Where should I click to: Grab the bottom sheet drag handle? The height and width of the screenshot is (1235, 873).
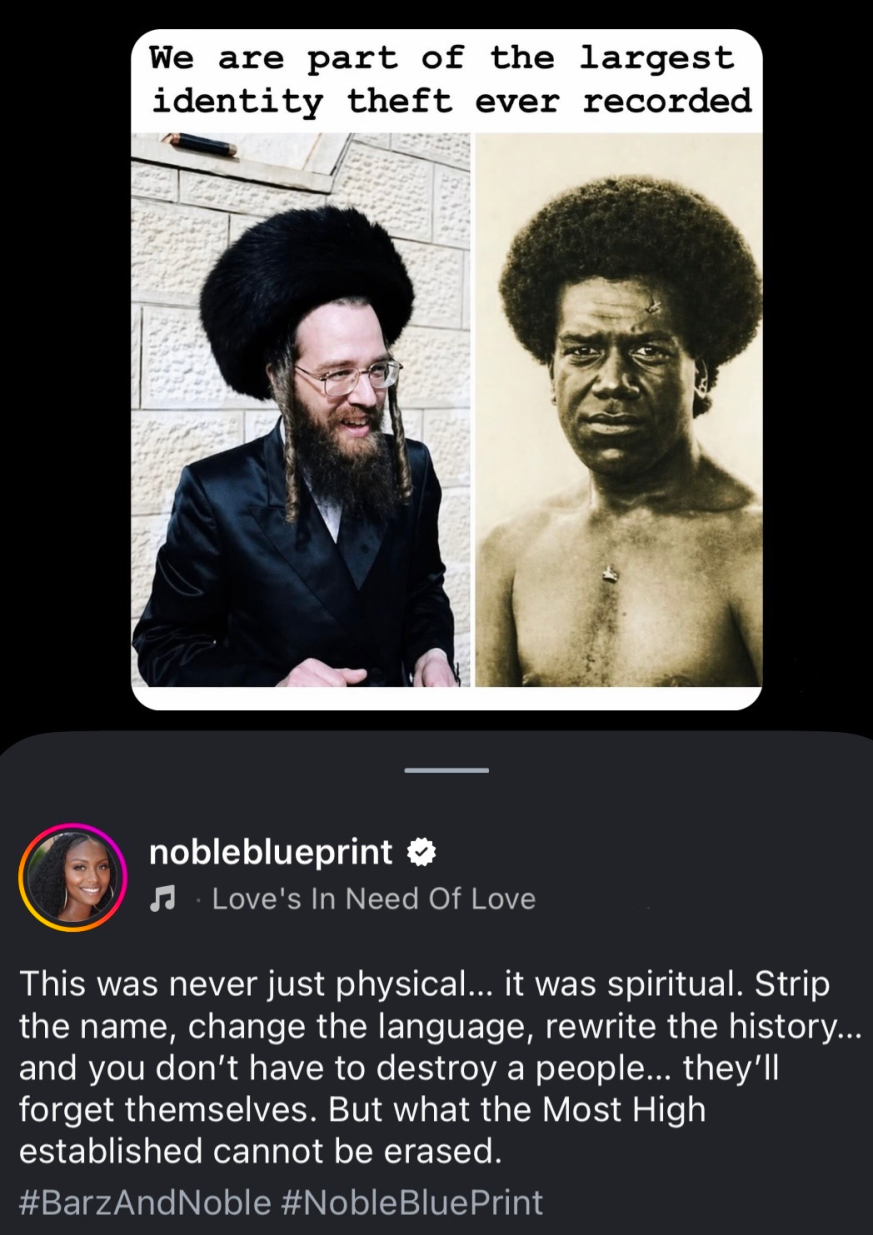[447, 770]
